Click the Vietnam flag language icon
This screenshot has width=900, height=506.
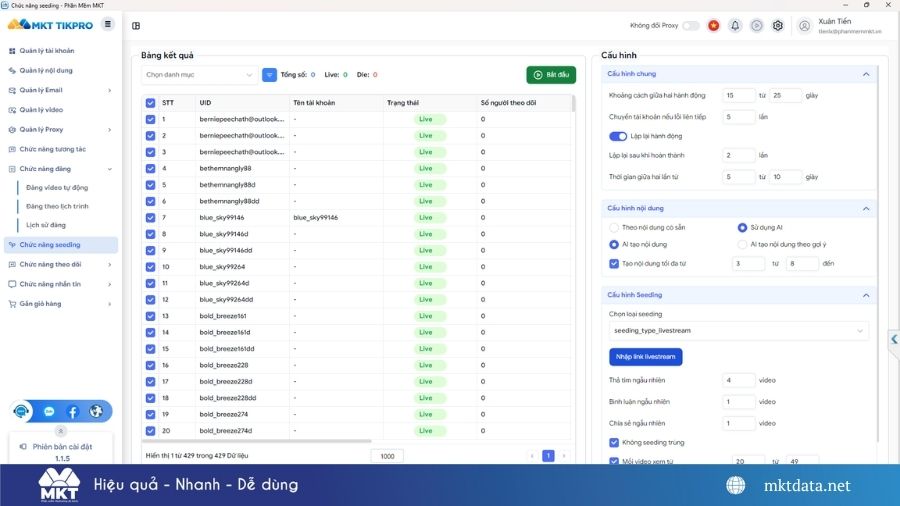click(x=713, y=26)
